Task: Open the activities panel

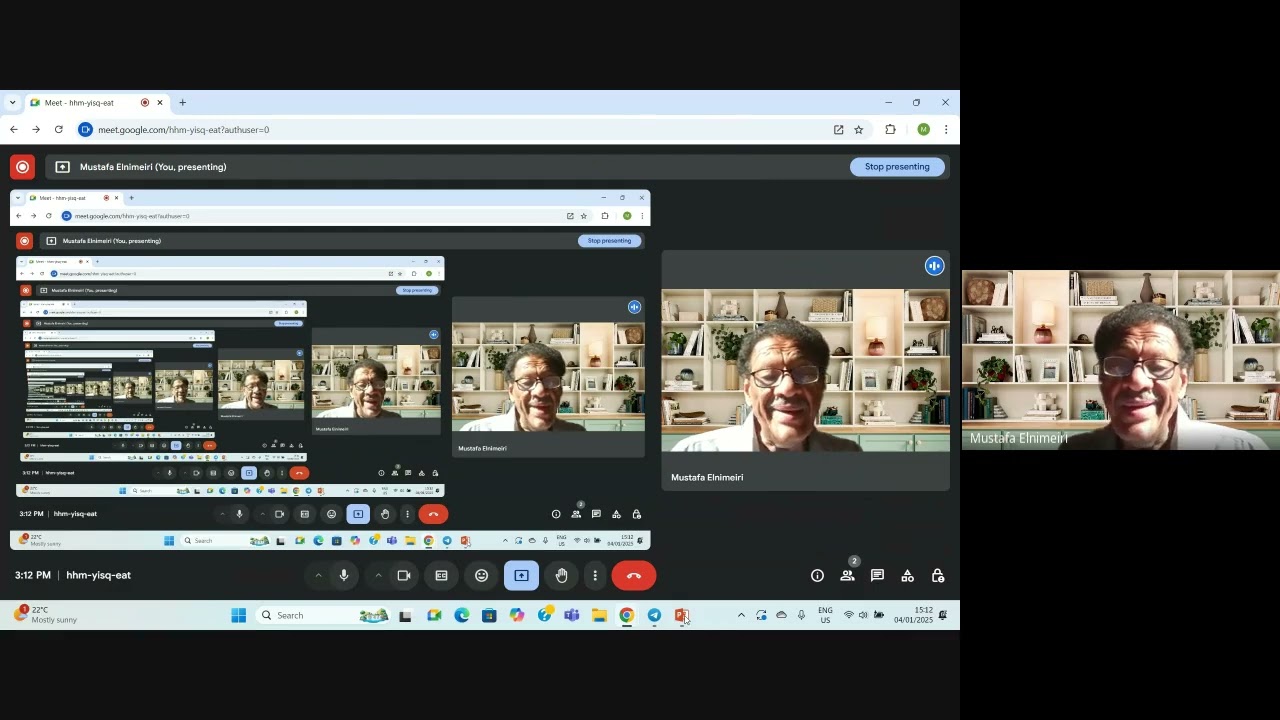Action: point(907,576)
